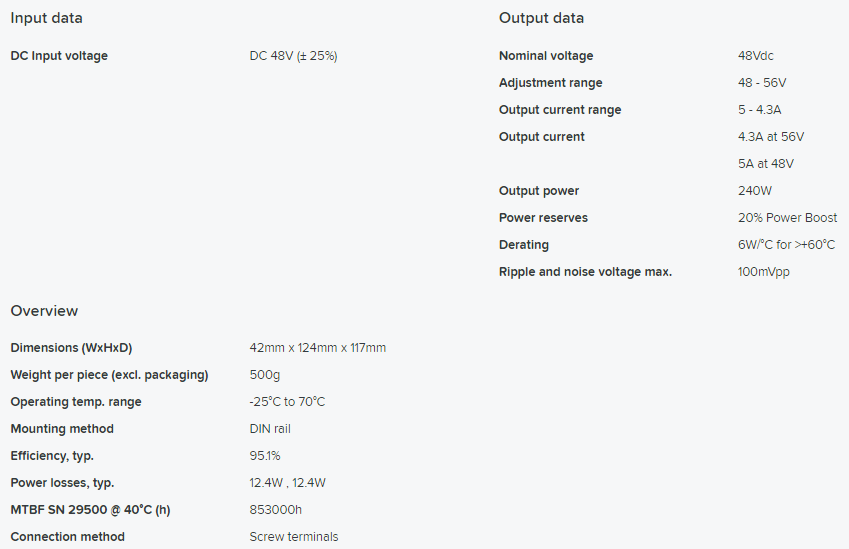Click the -25°C to 70°C value
The image size is (849, 549).
coord(287,402)
